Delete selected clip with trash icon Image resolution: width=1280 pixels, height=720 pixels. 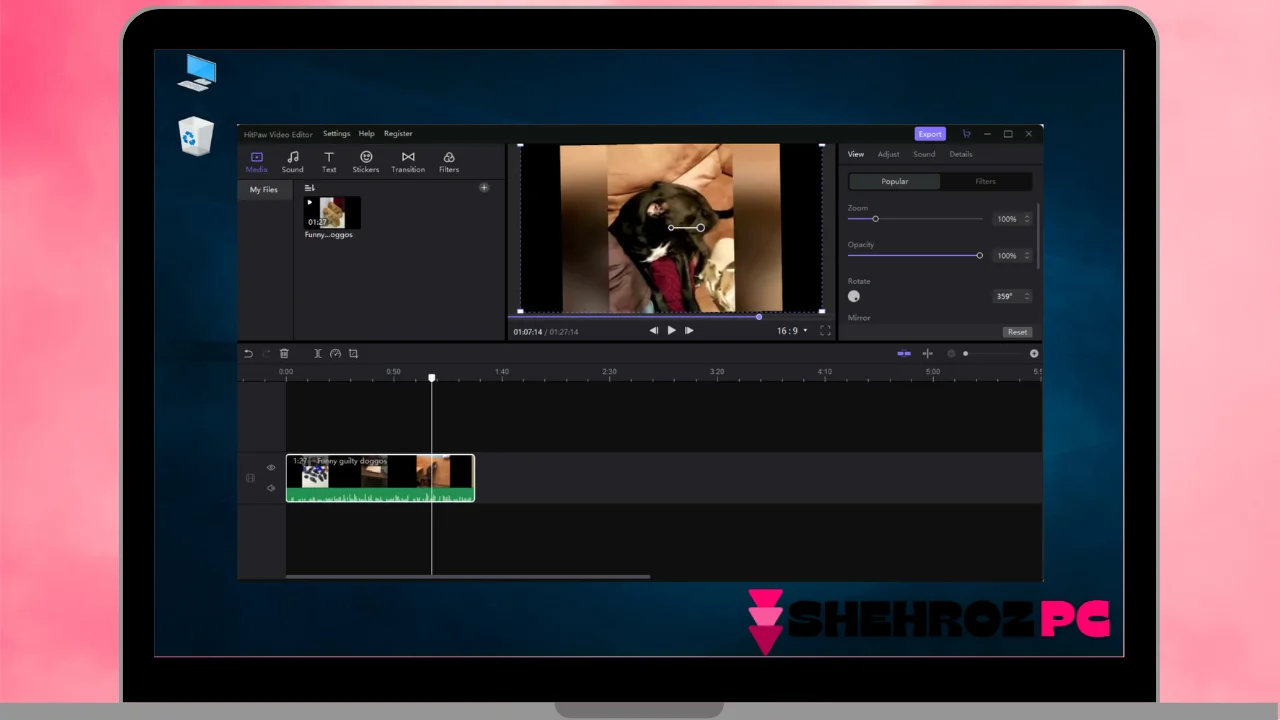284,353
